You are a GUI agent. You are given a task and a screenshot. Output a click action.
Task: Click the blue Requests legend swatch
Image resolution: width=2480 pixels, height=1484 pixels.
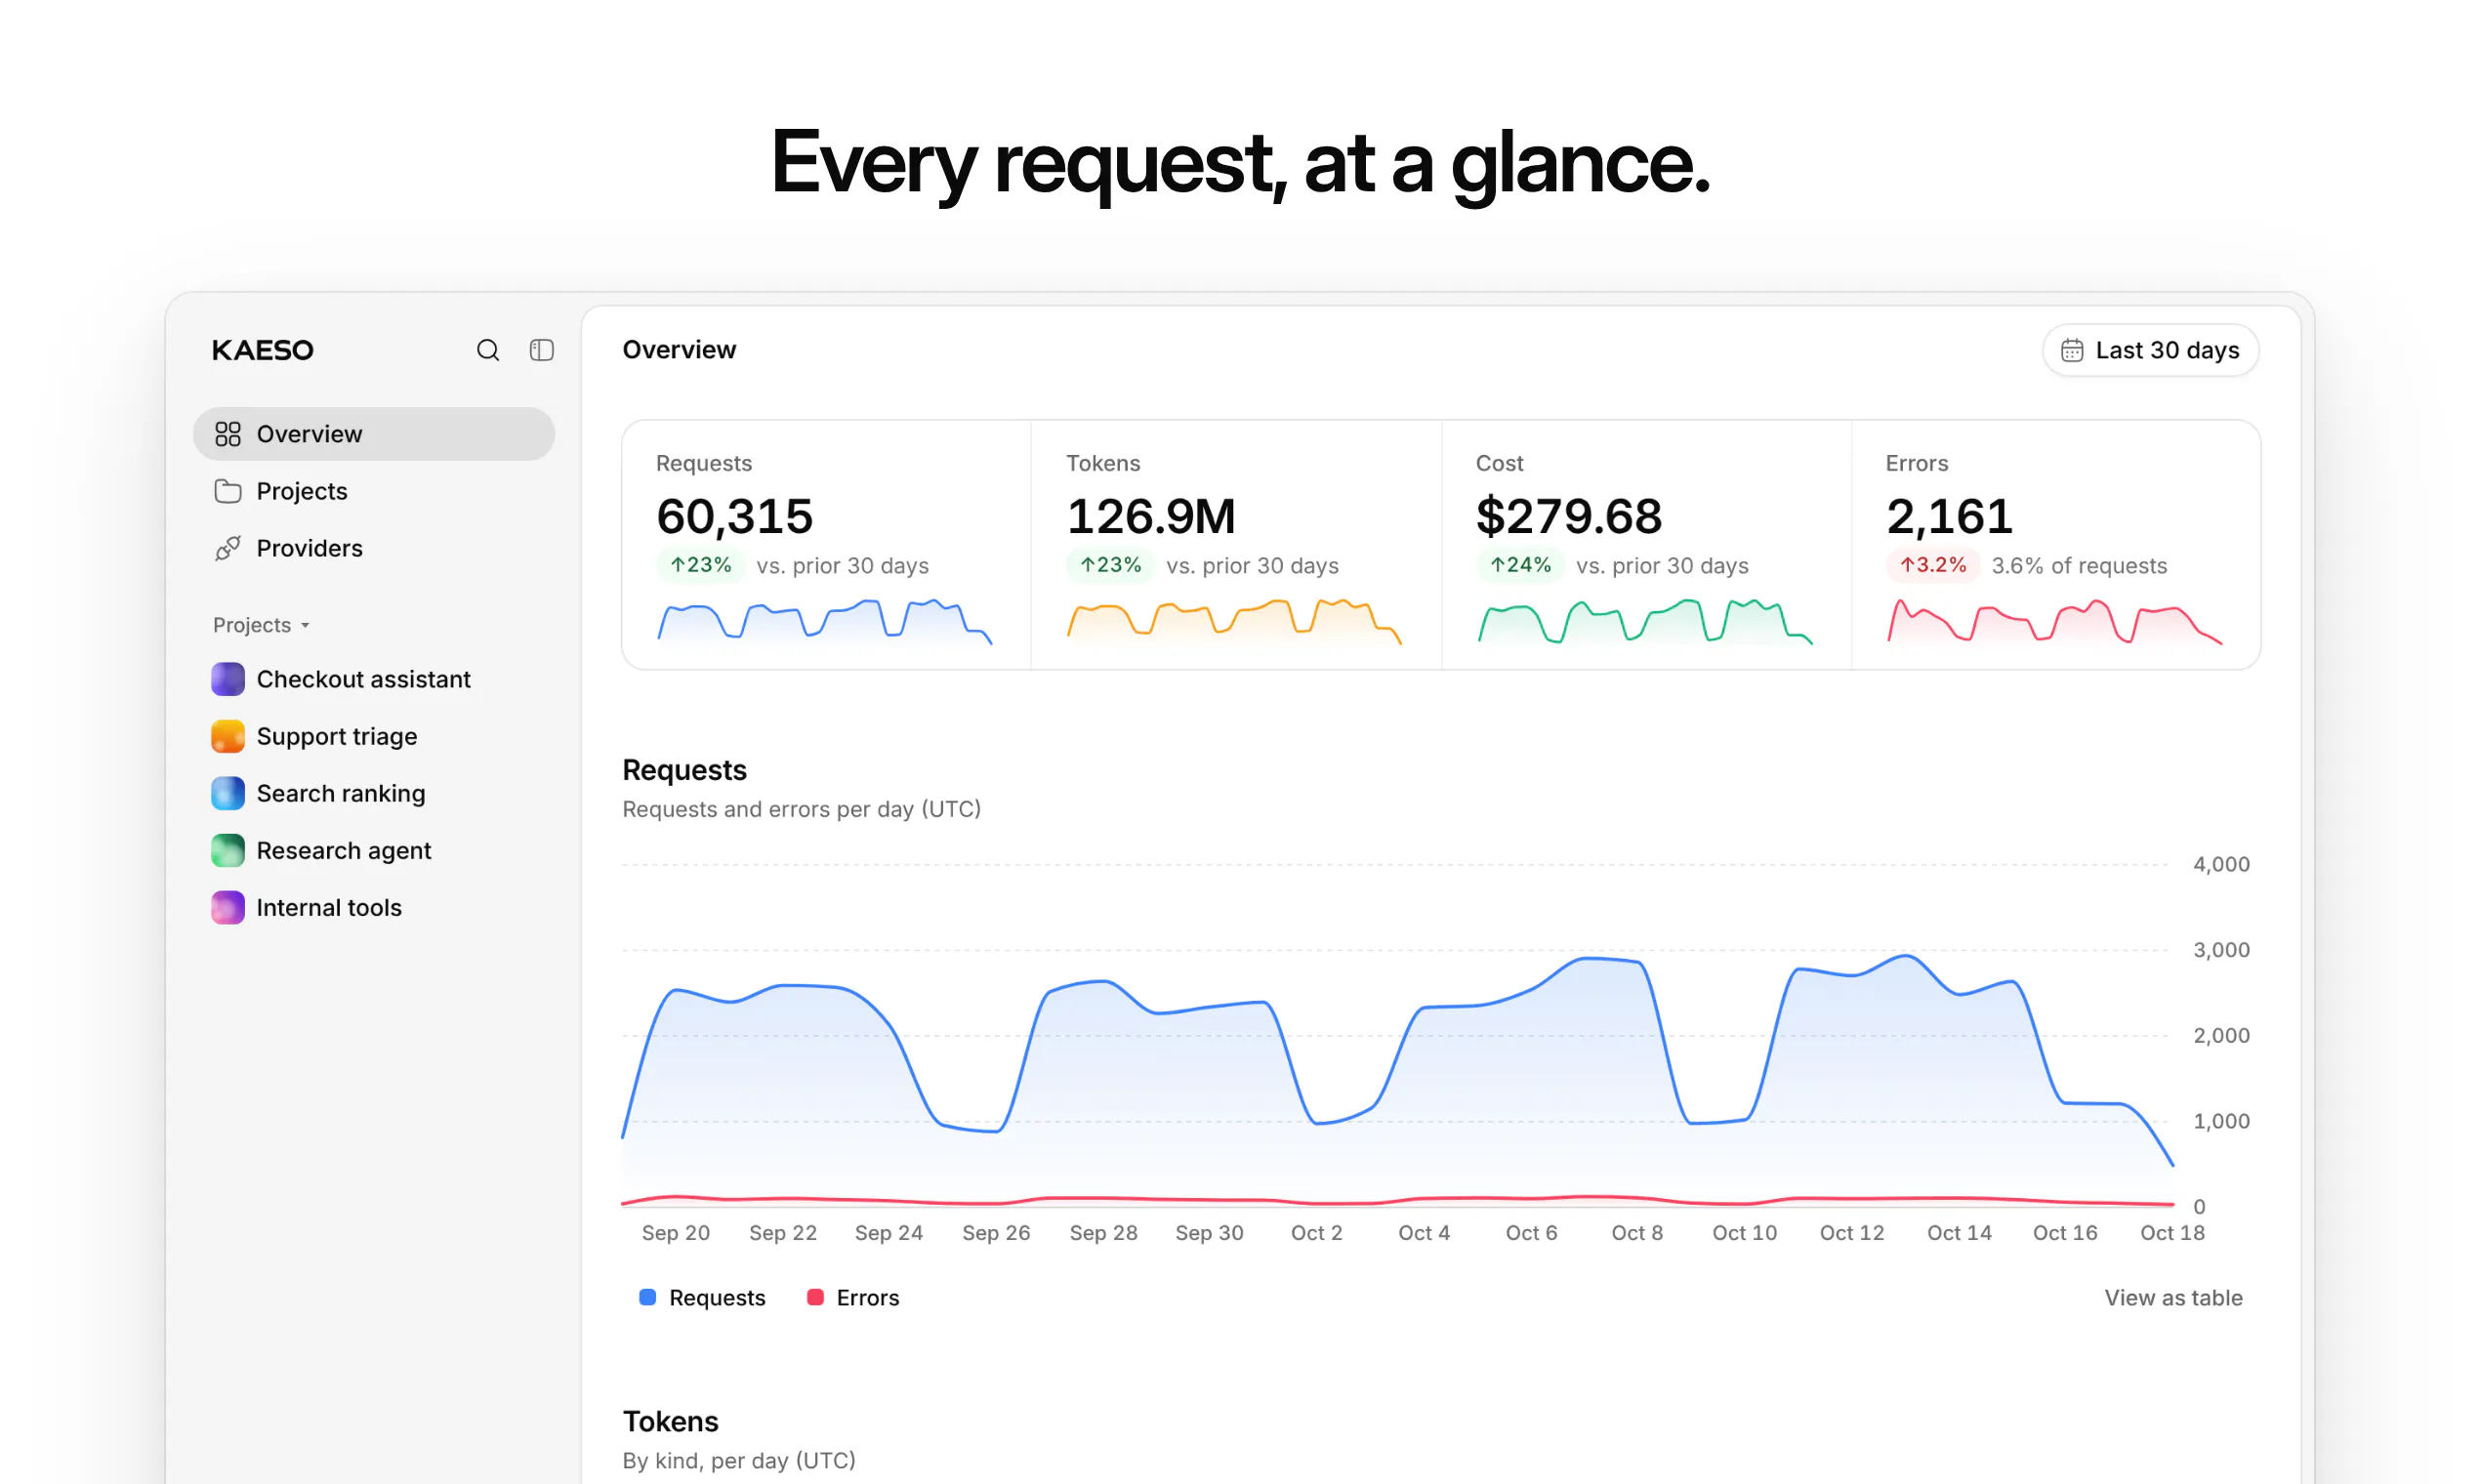click(x=647, y=1297)
